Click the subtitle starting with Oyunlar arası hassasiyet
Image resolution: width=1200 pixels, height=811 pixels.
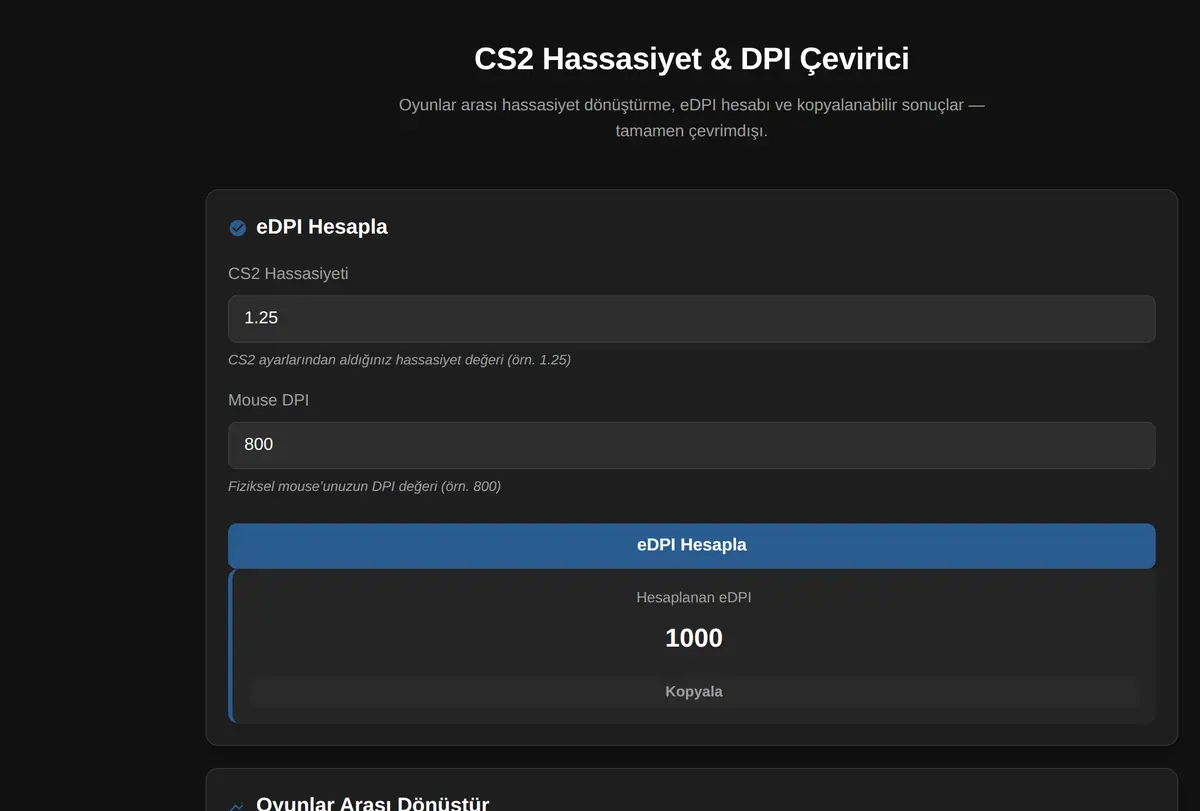(692, 118)
